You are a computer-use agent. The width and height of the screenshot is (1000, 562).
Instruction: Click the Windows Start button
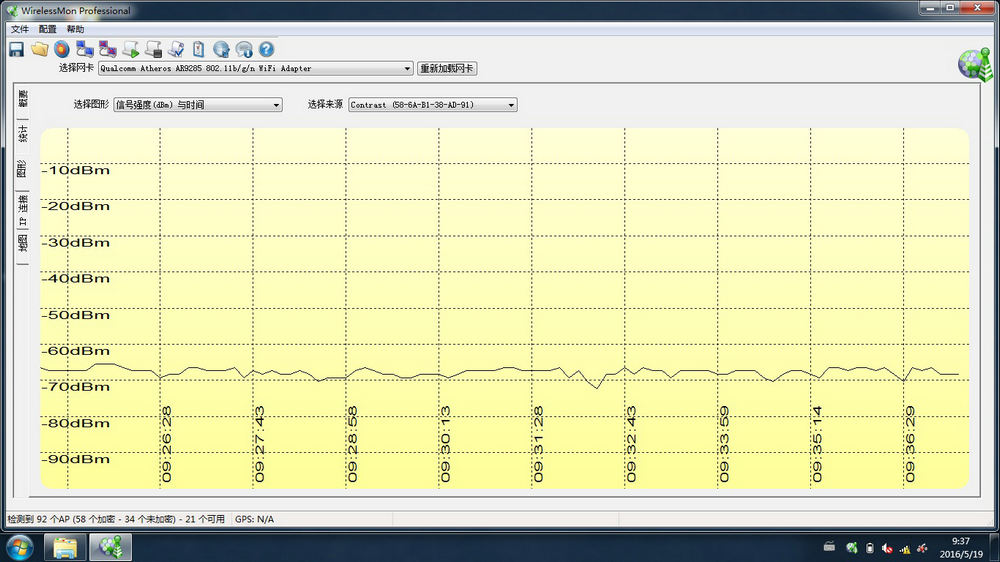20,547
